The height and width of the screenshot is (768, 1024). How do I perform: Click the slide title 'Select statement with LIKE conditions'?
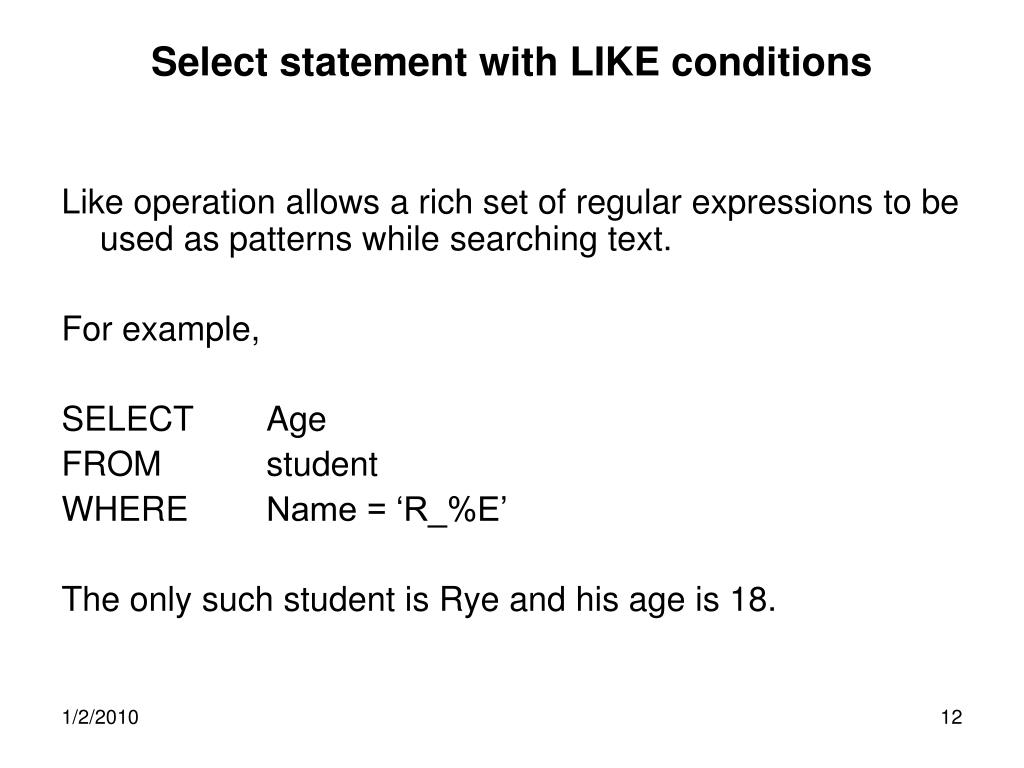click(511, 63)
